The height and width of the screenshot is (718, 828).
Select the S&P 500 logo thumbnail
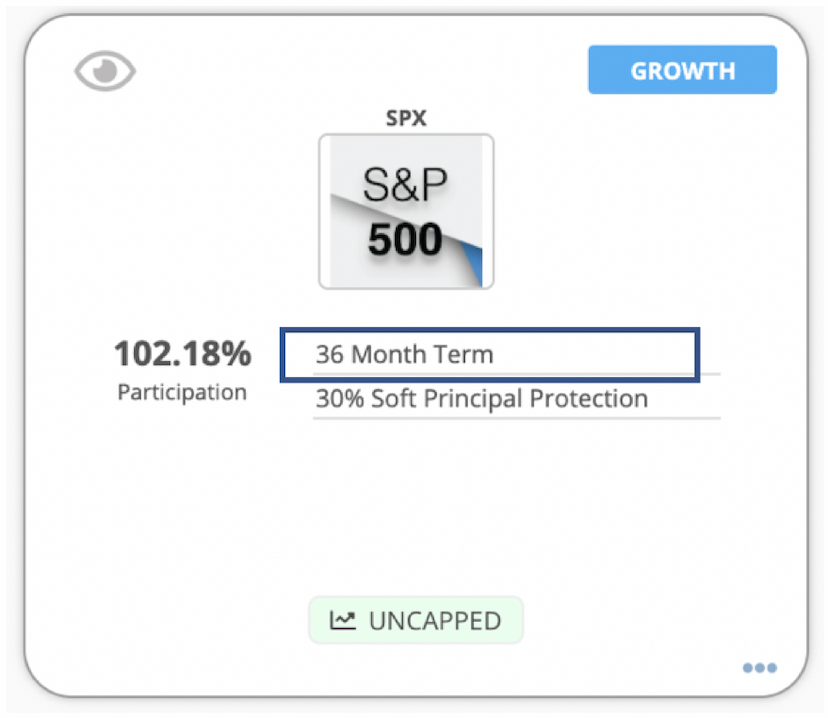tap(406, 211)
